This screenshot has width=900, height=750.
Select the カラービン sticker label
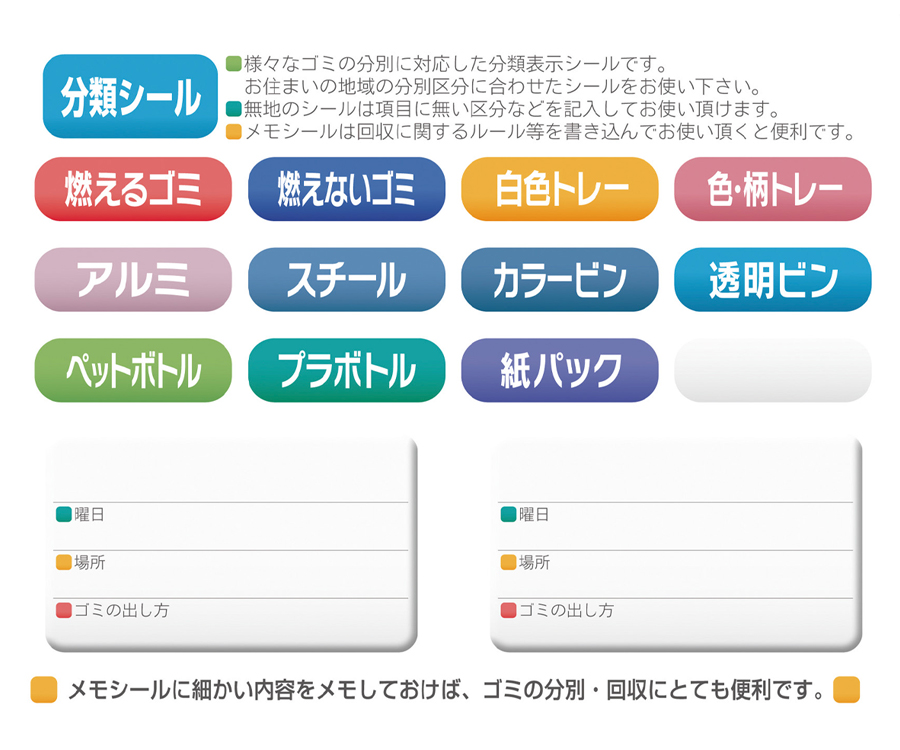tap(560, 280)
